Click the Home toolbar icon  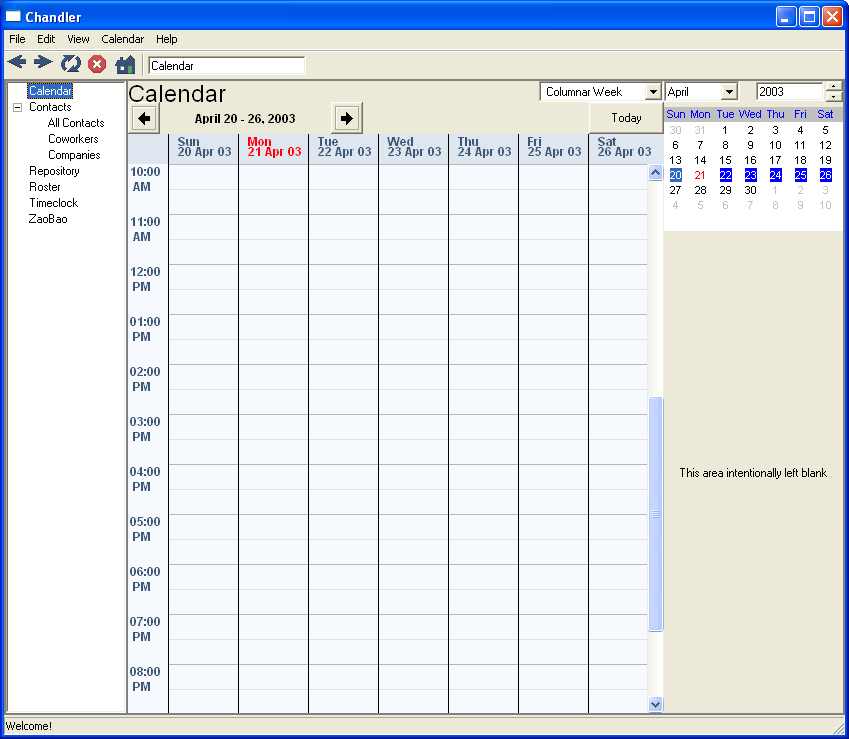[125, 64]
